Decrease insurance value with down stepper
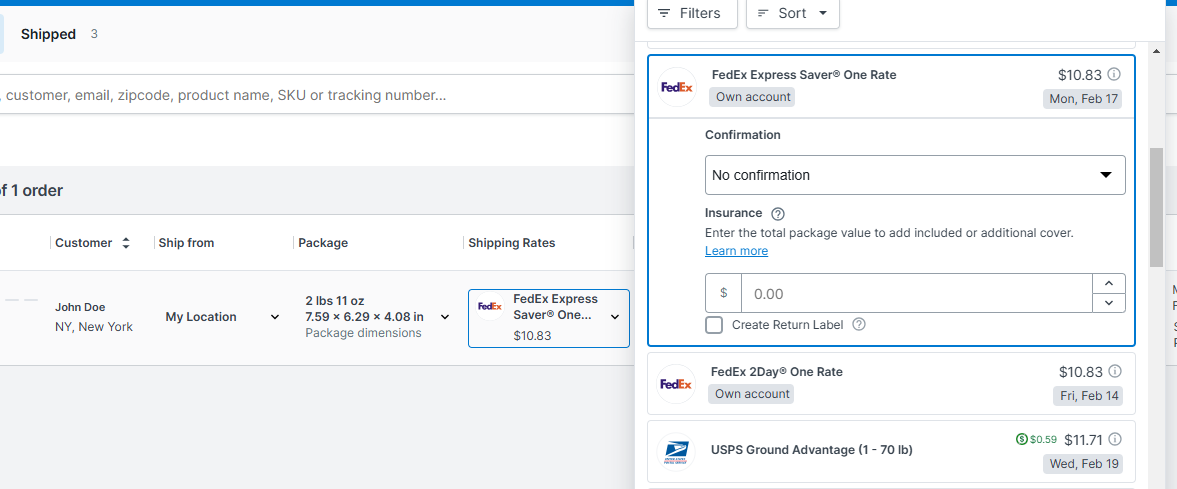This screenshot has width=1177, height=489. tap(1109, 303)
